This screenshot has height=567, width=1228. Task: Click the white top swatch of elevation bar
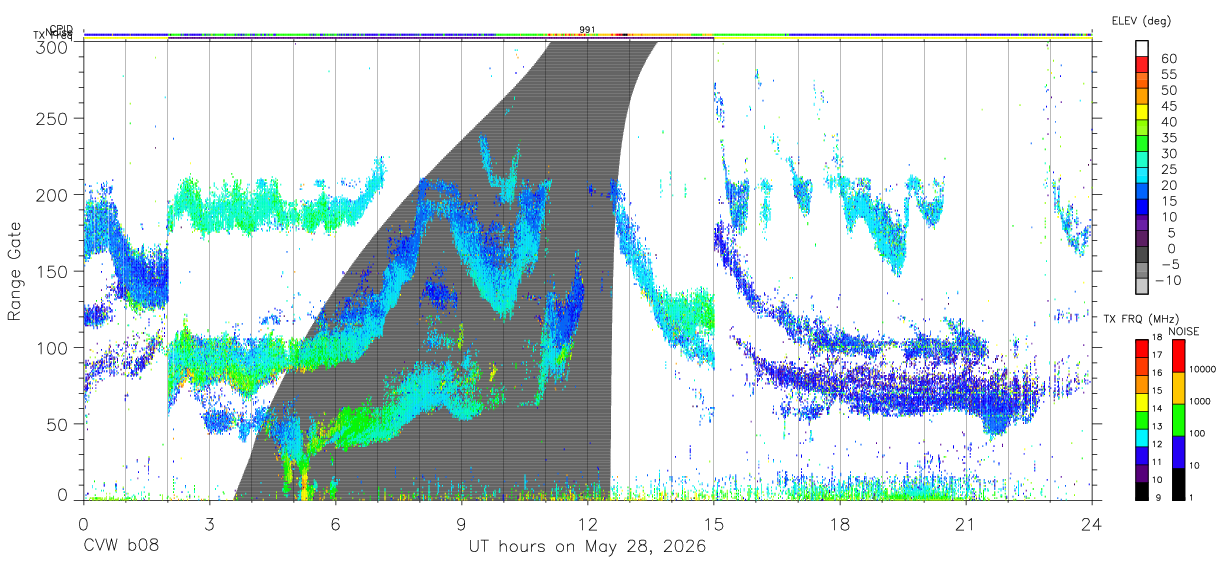(x=1142, y=48)
